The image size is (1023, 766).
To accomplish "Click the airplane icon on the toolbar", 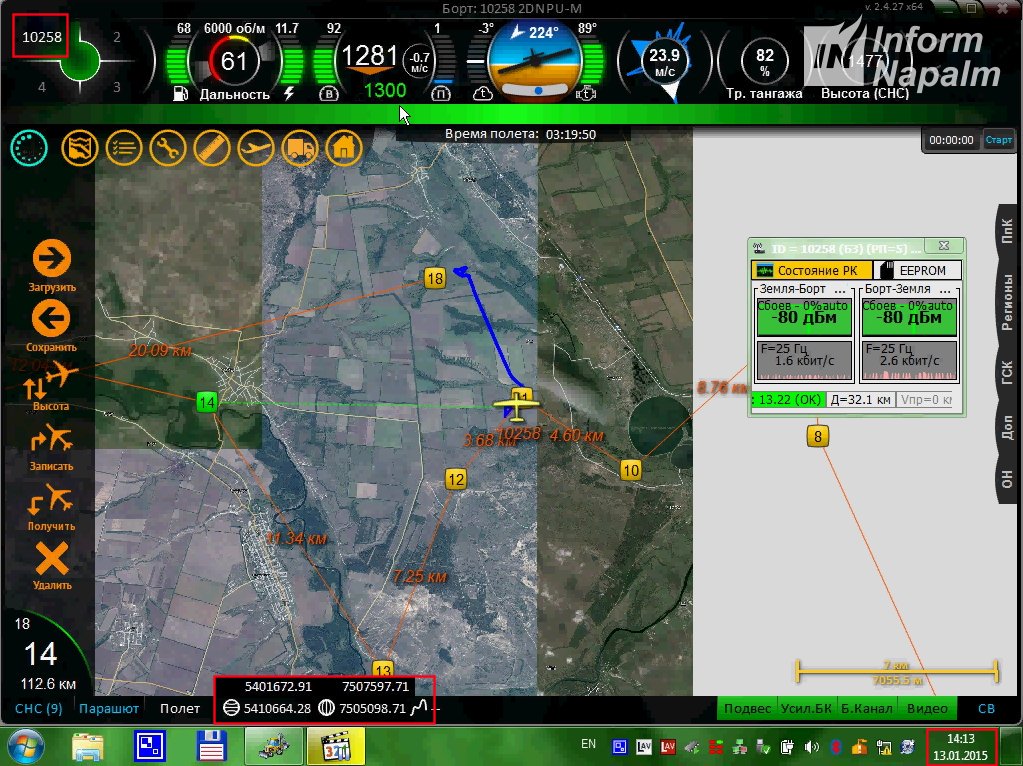I will pyautogui.click(x=256, y=147).
